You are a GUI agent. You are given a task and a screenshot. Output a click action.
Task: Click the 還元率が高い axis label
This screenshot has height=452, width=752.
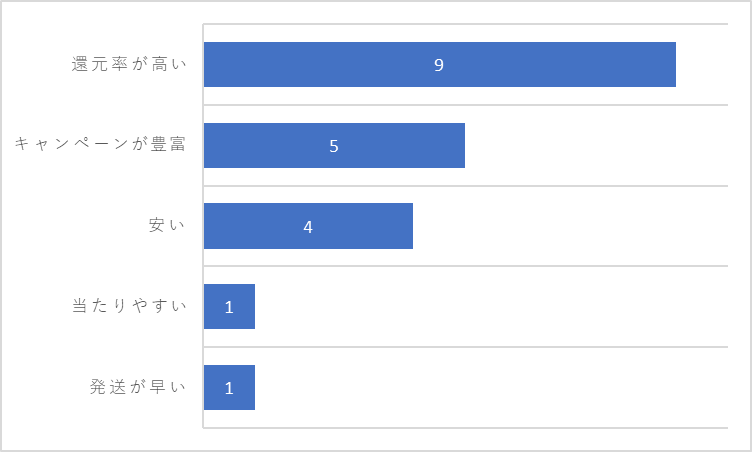coord(129,64)
